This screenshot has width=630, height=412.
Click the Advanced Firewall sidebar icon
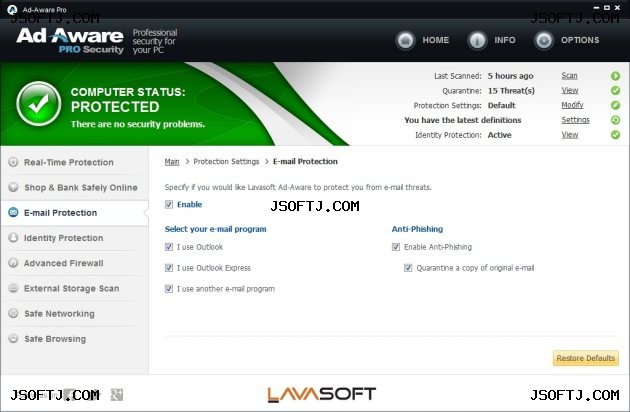pyautogui.click(x=13, y=263)
